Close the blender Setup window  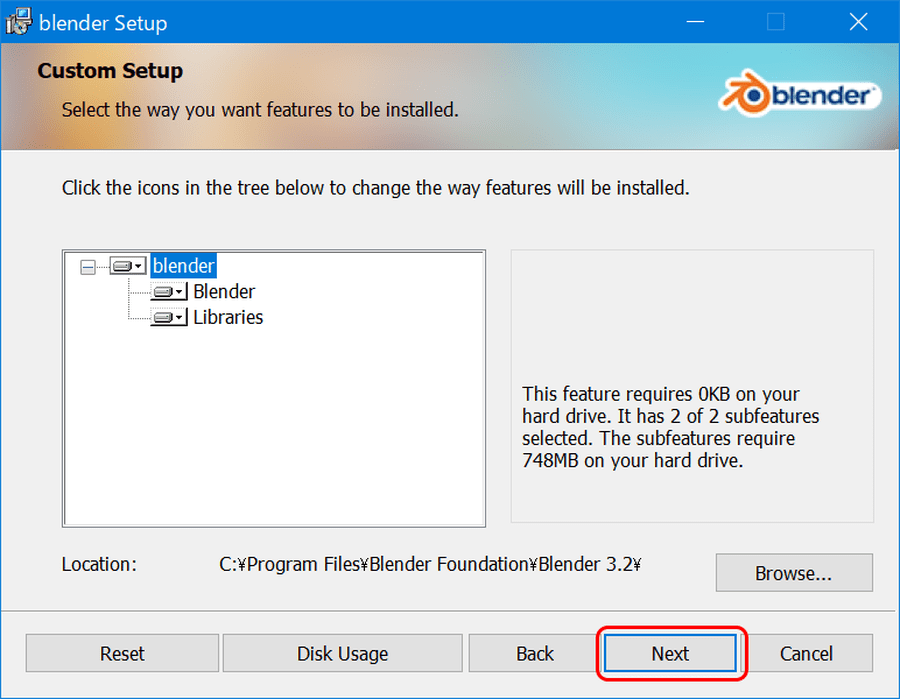click(x=858, y=21)
